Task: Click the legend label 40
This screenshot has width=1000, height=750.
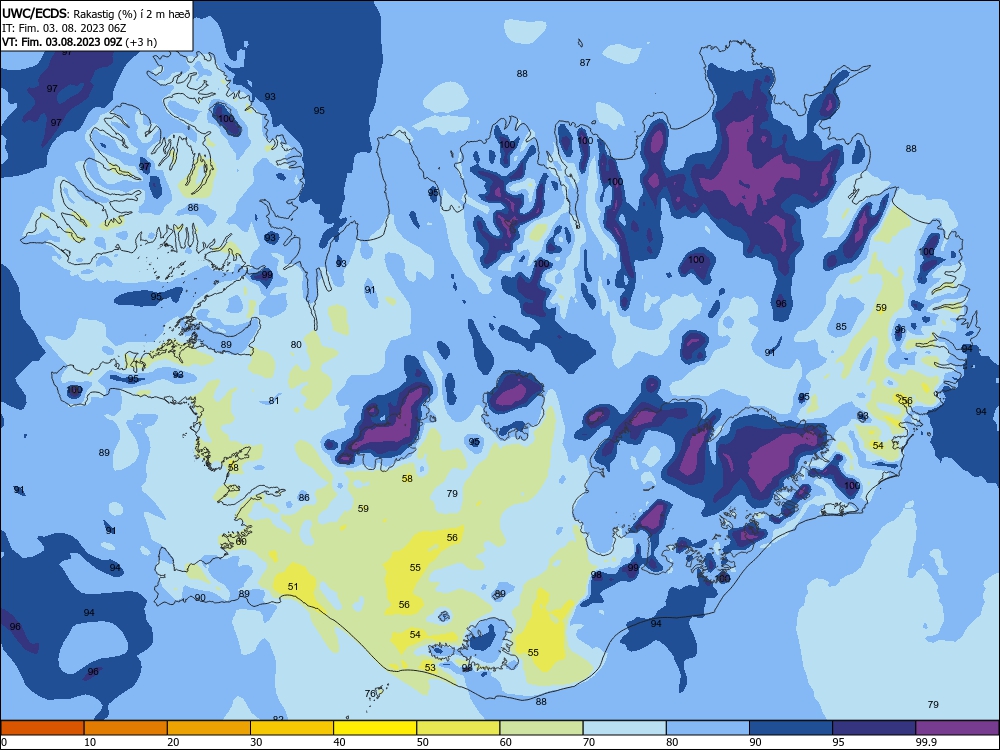Action: click(x=339, y=742)
